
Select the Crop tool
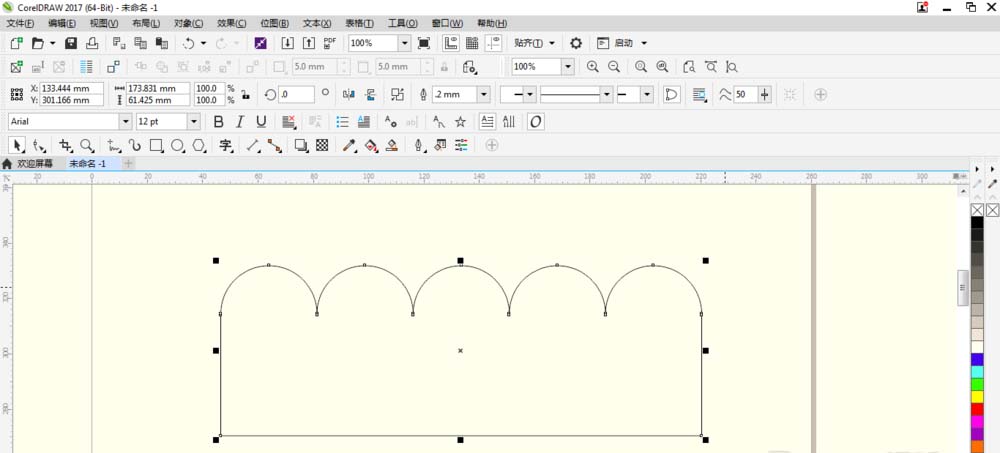click(66, 145)
